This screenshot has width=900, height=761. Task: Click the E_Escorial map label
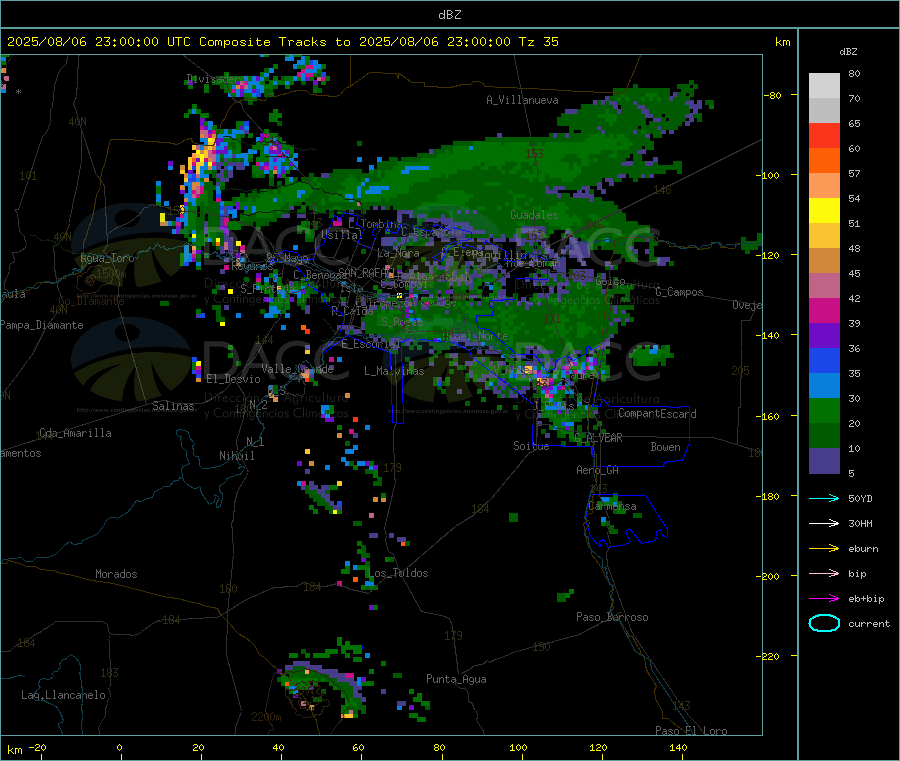371,344
